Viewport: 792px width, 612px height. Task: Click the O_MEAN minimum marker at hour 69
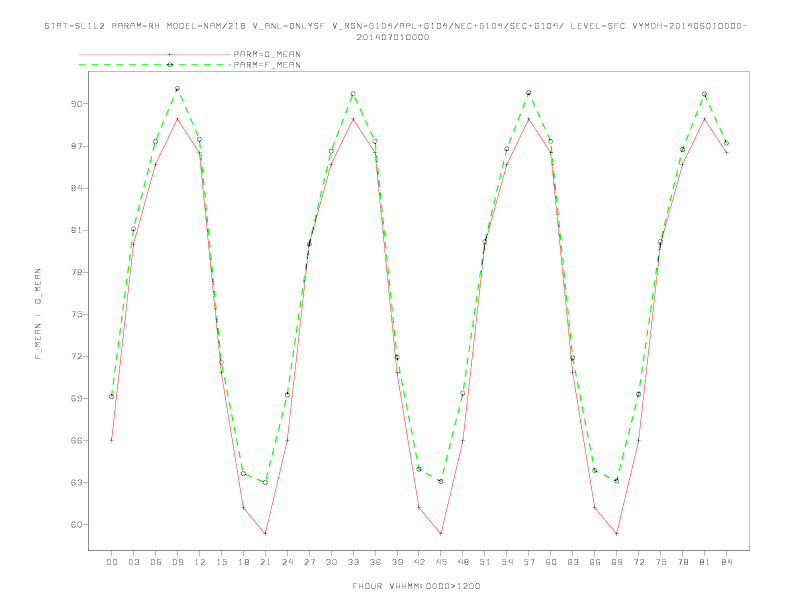(x=617, y=533)
